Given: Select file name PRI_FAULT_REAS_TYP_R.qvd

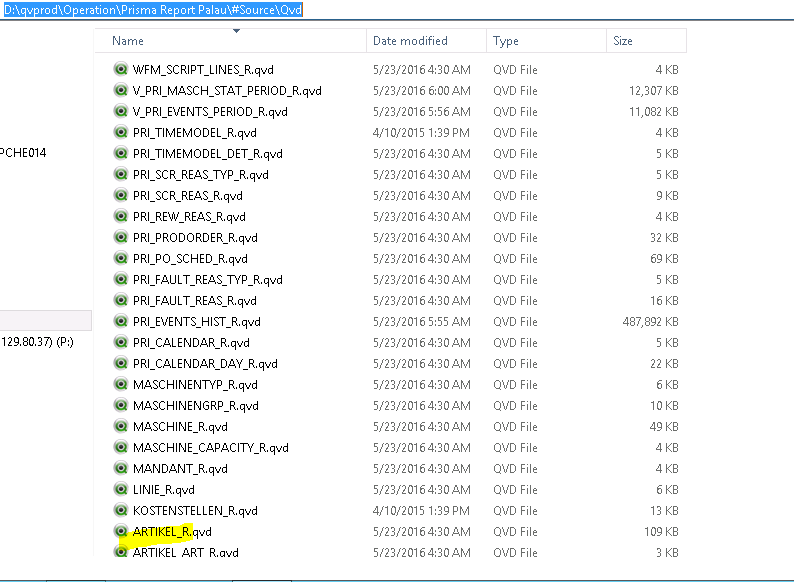Looking at the screenshot, I should click(208, 280).
